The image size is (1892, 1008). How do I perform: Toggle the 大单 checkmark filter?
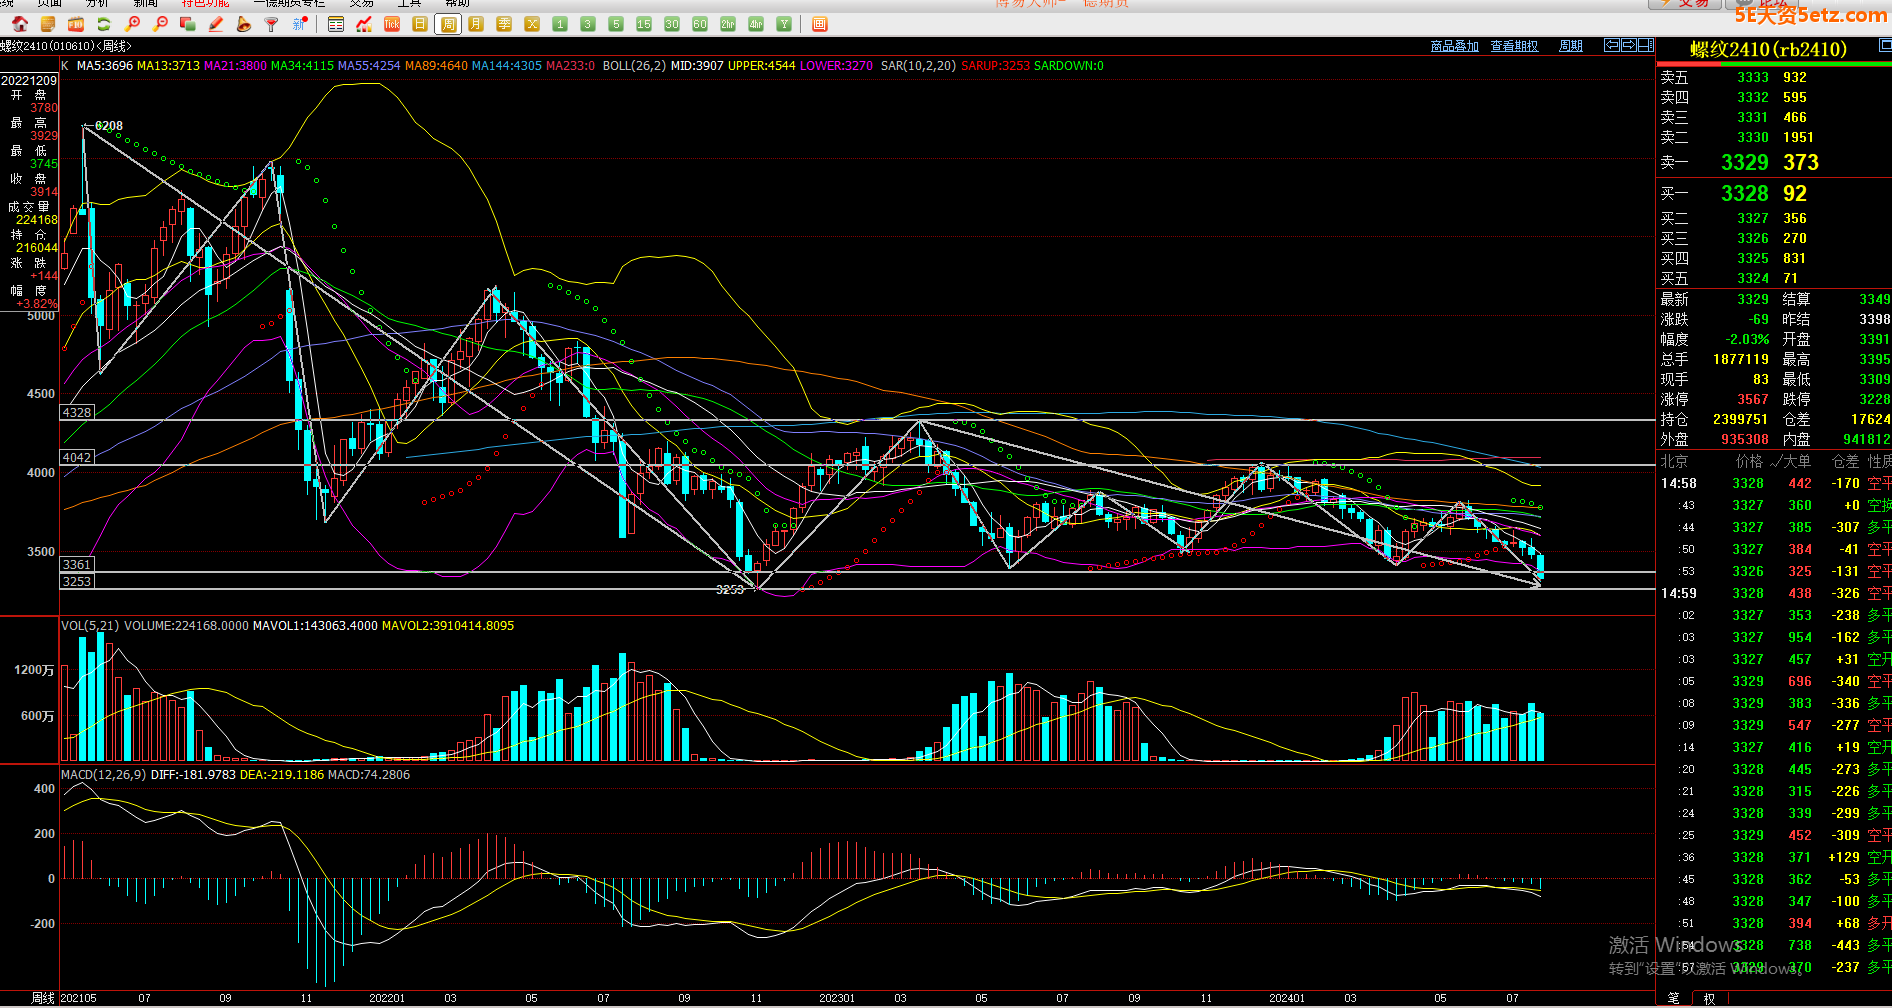(1789, 461)
